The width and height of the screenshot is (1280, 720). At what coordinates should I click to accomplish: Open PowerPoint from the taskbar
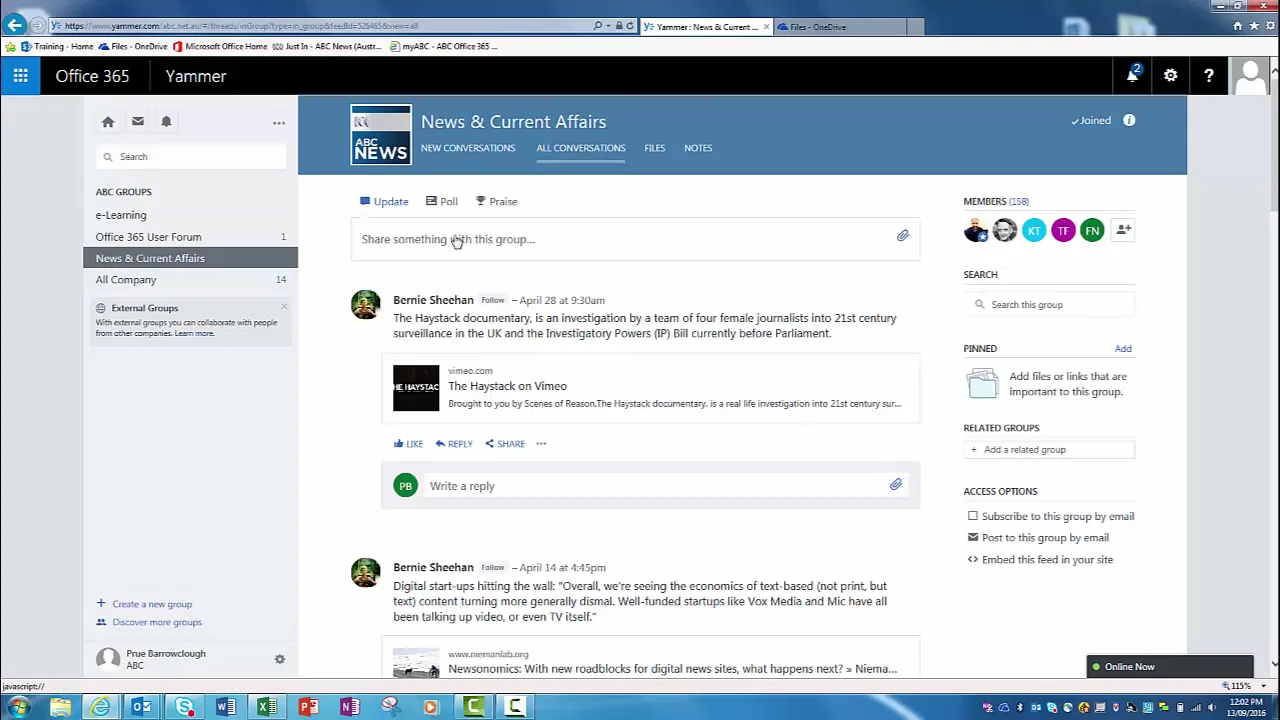point(308,708)
